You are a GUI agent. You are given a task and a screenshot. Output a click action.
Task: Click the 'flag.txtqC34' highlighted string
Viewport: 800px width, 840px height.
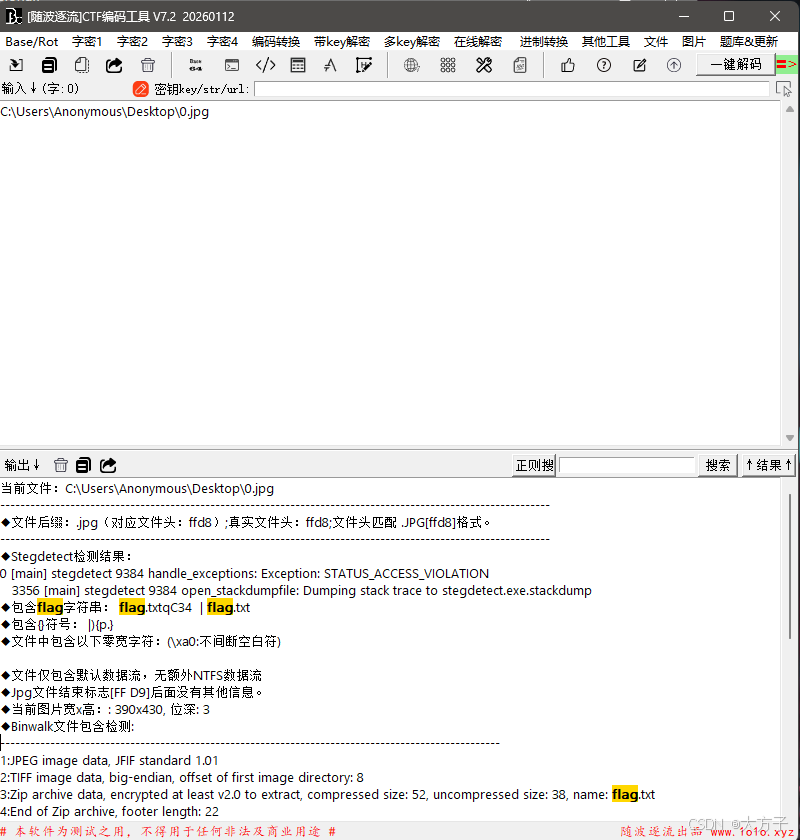pyautogui.click(x=155, y=608)
